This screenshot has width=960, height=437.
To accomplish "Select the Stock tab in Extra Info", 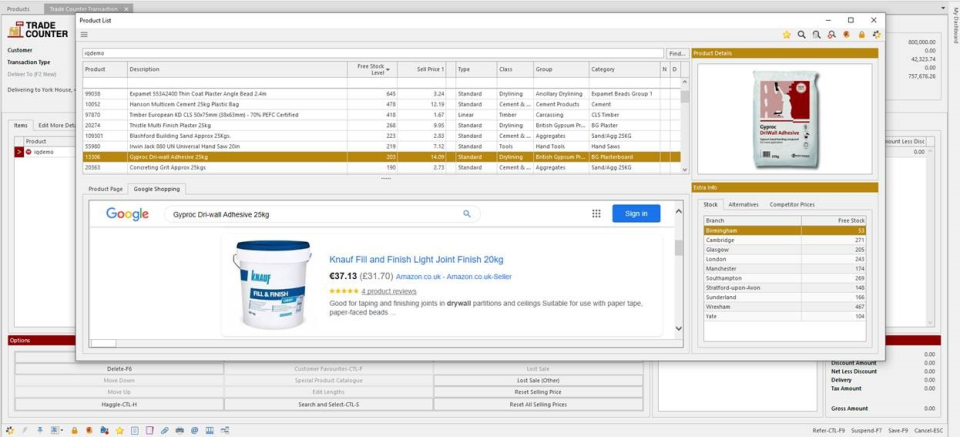I will (710, 204).
